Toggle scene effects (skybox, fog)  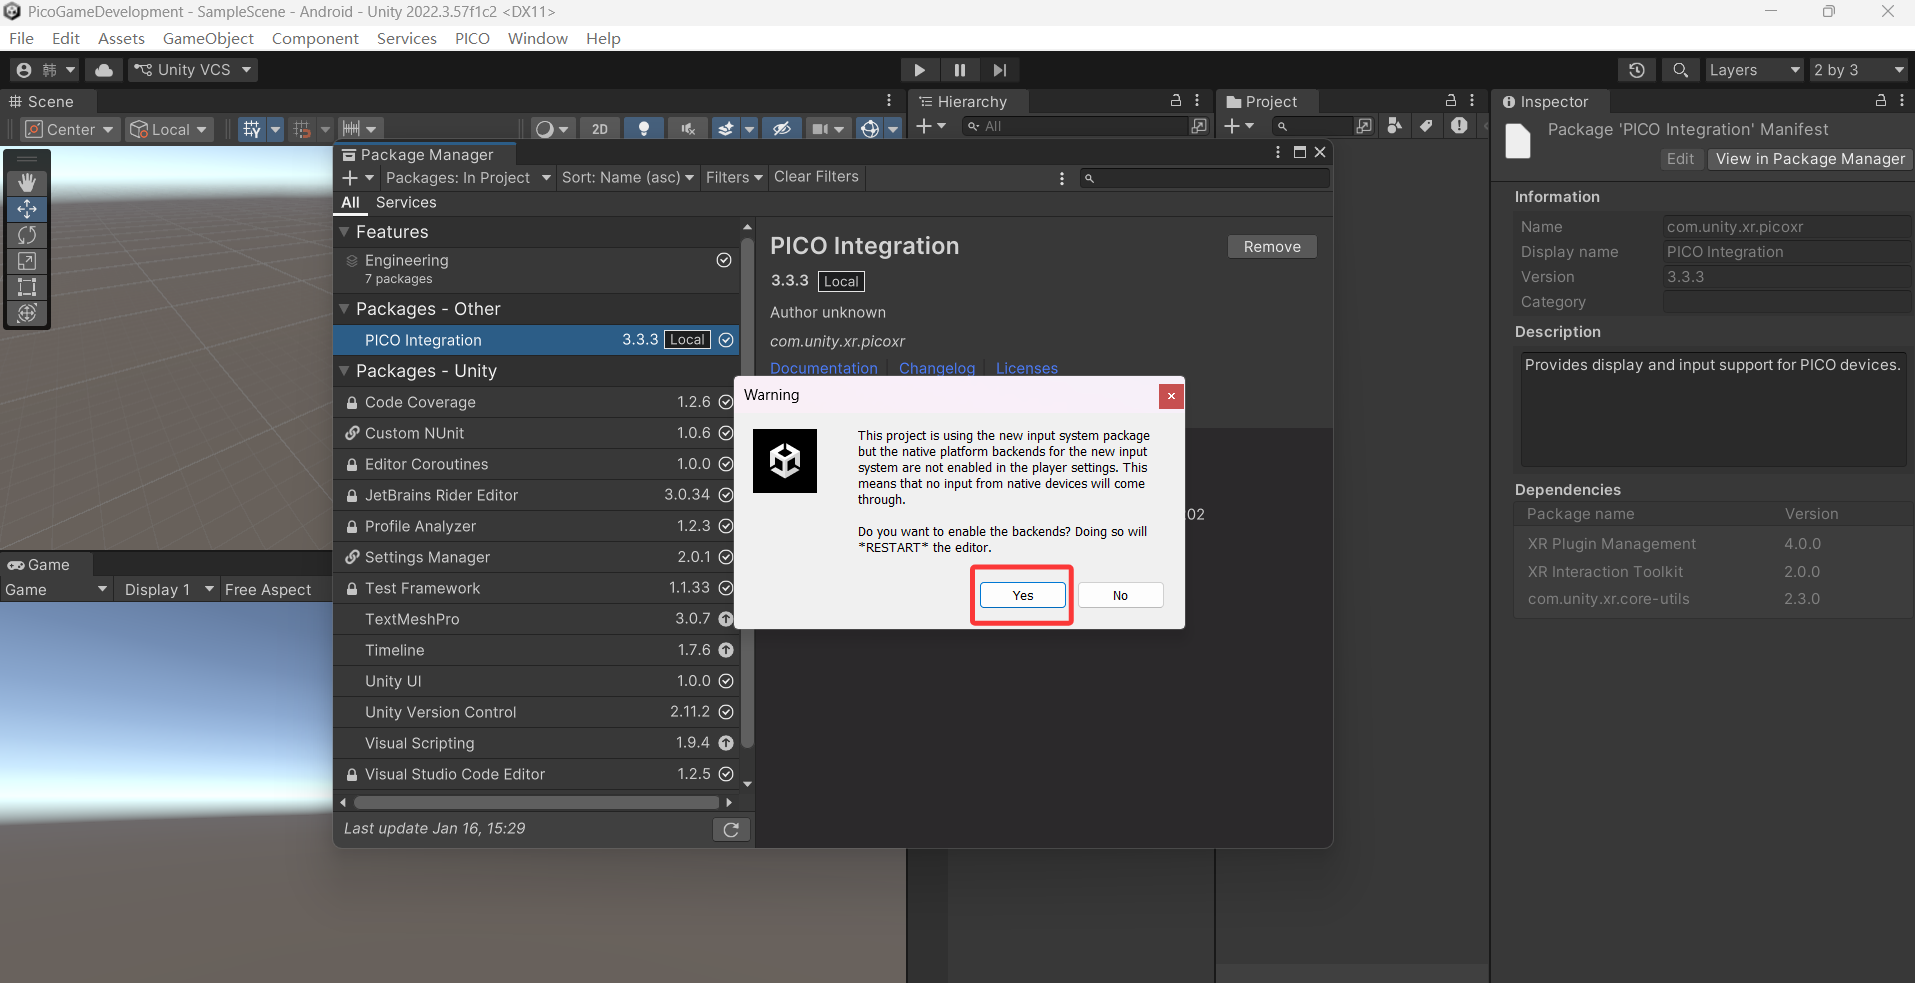click(x=726, y=129)
